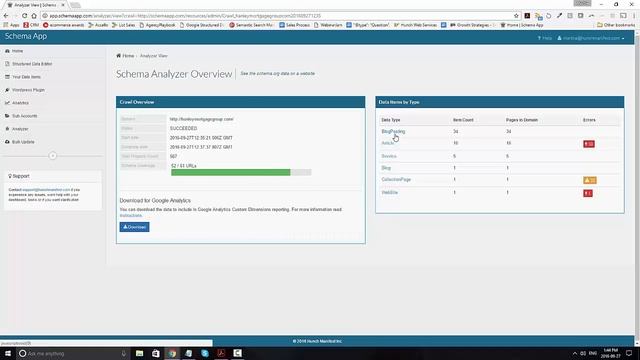The width and height of the screenshot is (640, 360).
Task: Open the Google Analytics instructions link
Action: pos(131,216)
